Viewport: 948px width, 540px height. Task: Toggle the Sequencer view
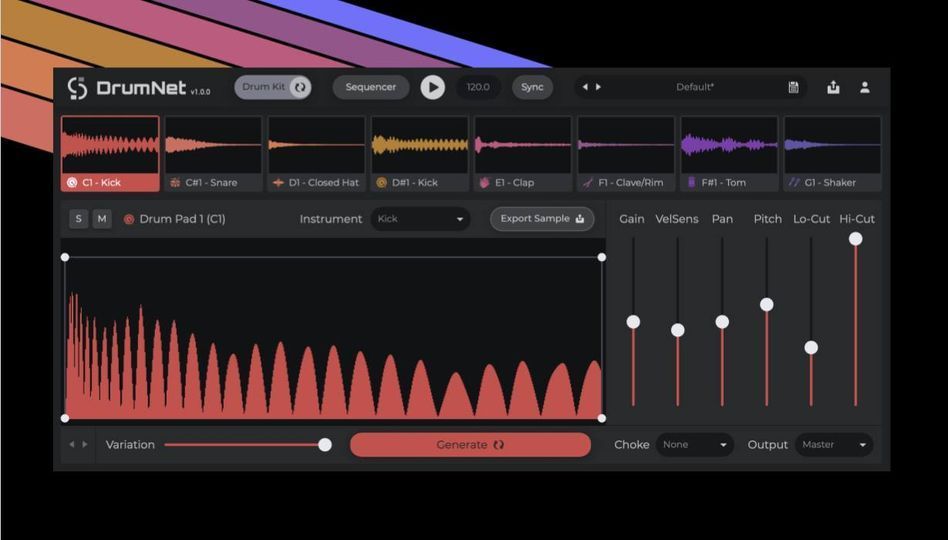tap(371, 87)
